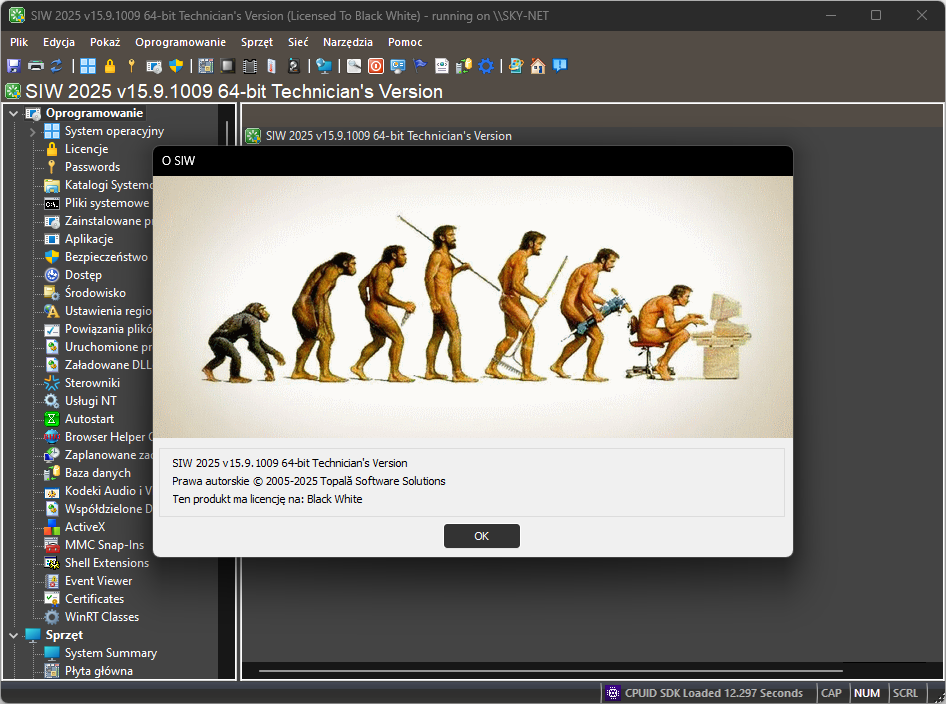Select WinRT Classes tree item

(x=101, y=617)
